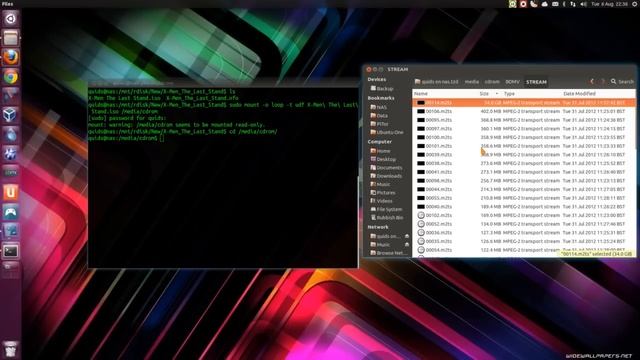Open Rubbish Bin at launcher bottom
The height and width of the screenshot is (360, 640).
[x=11, y=349]
